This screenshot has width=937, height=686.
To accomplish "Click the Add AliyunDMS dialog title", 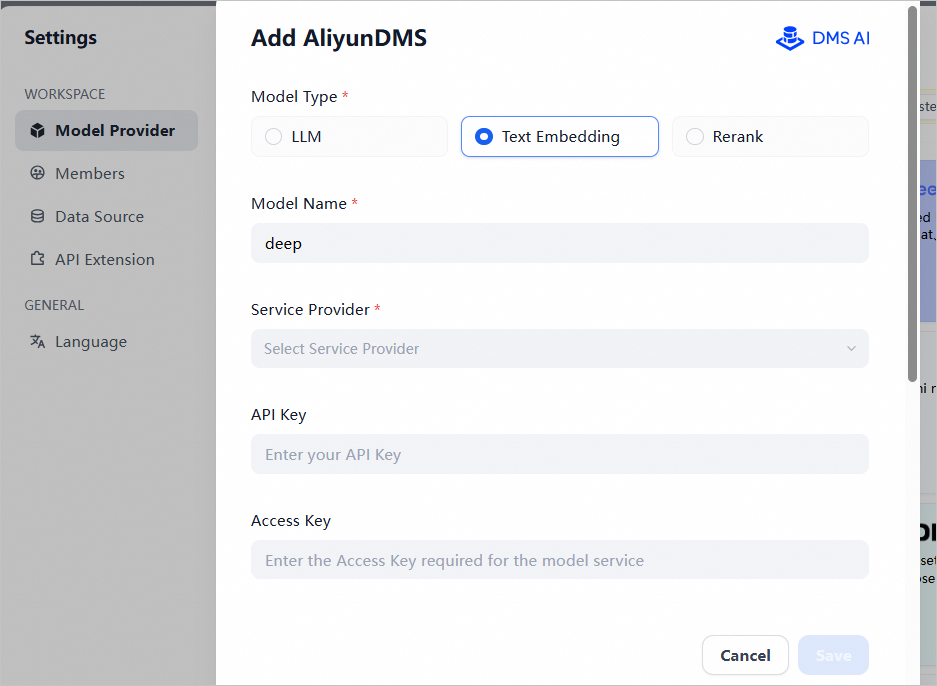I will pyautogui.click(x=339, y=38).
